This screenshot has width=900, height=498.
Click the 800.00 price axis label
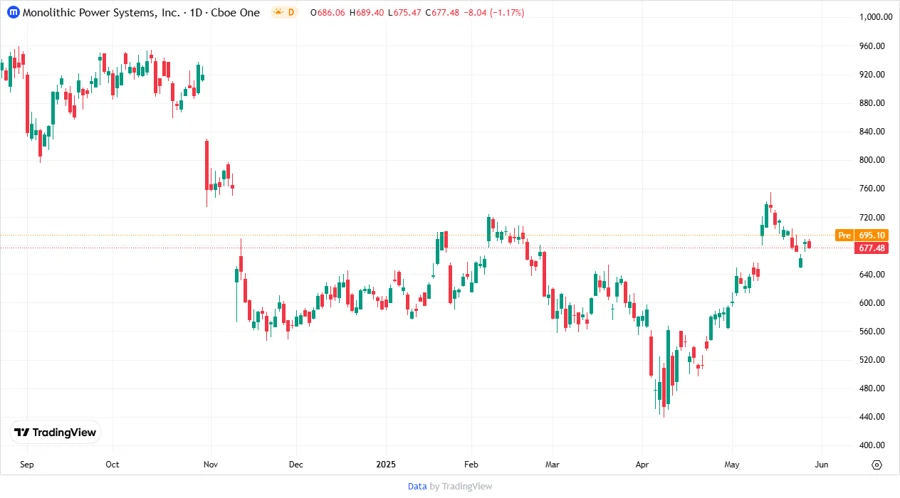872,160
